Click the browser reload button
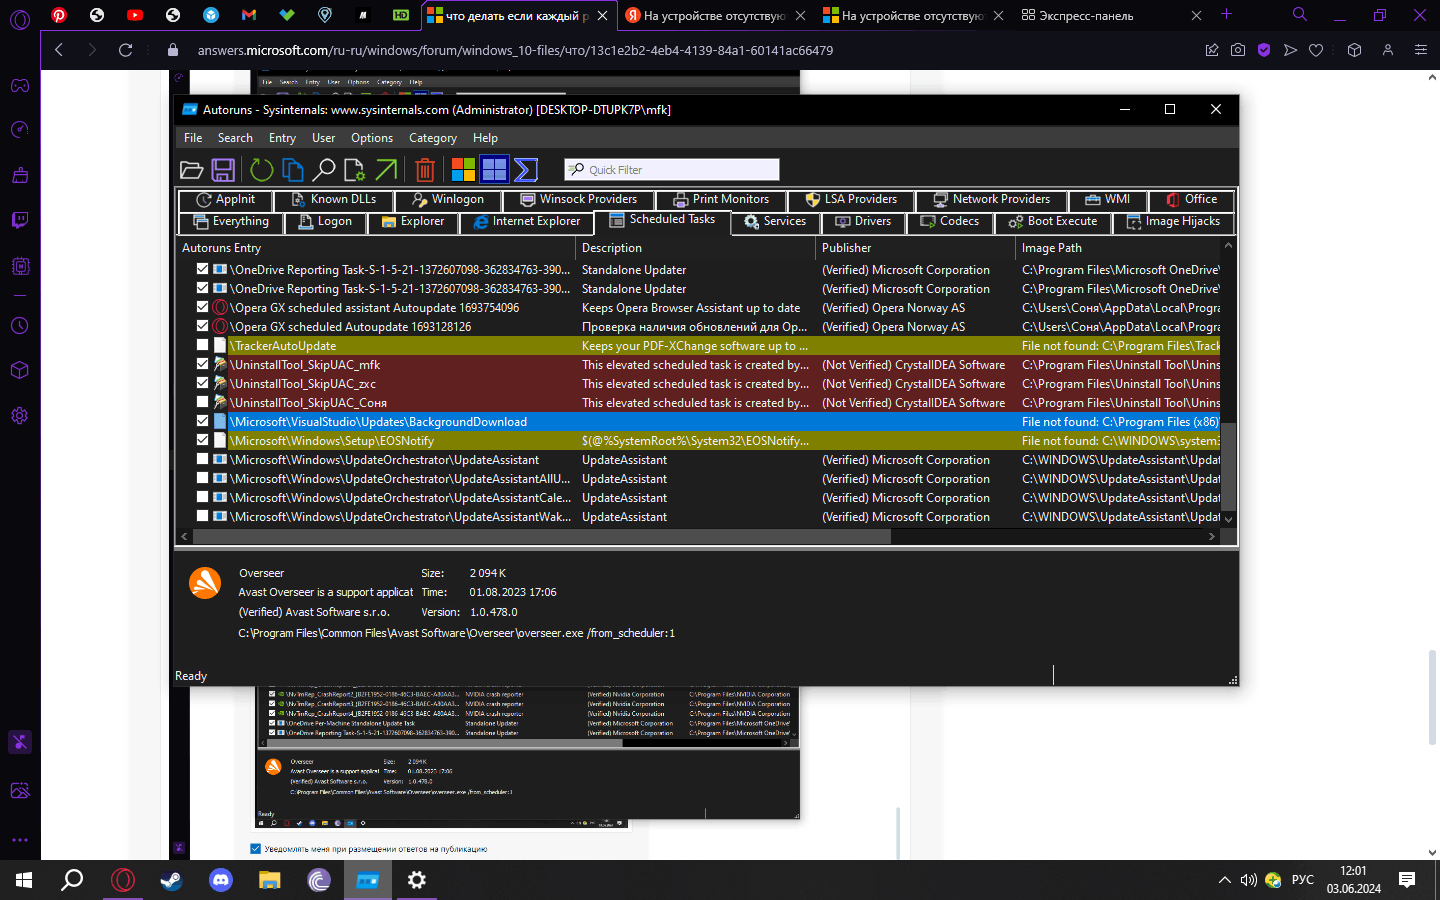 pos(125,50)
